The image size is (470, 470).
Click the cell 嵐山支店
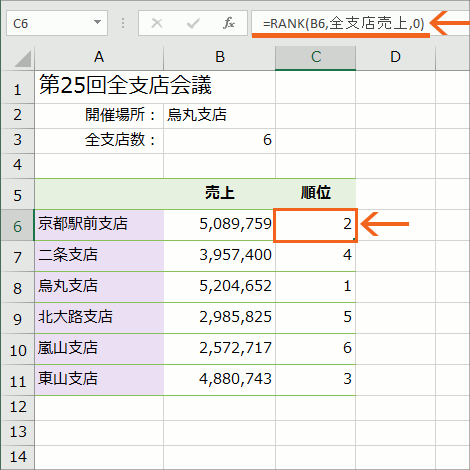coord(99,349)
